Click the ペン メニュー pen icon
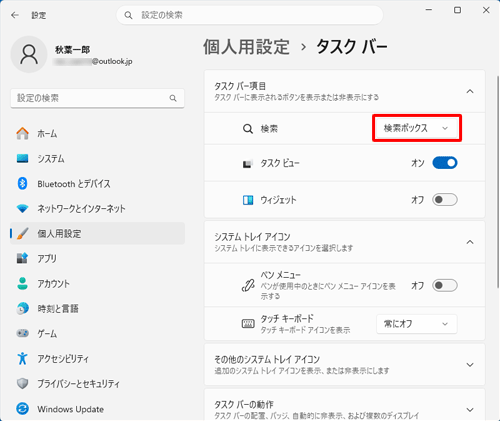 tap(248, 286)
